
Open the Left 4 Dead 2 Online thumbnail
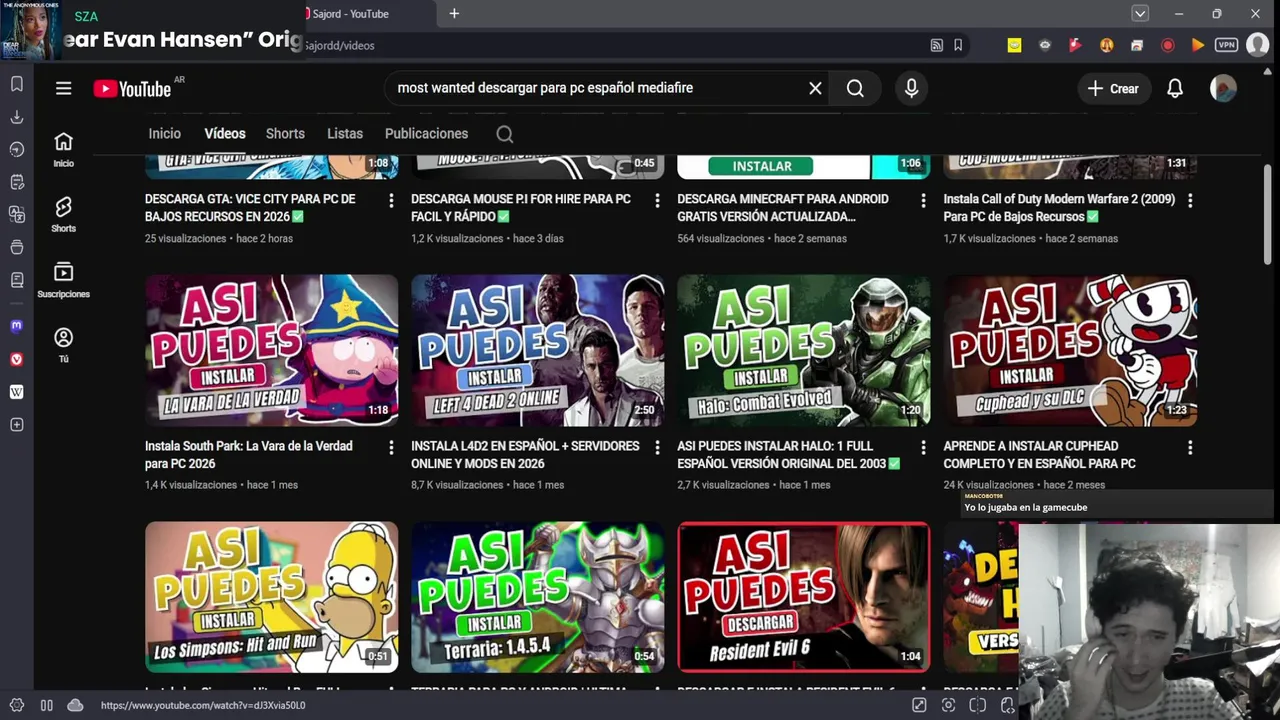click(x=537, y=350)
